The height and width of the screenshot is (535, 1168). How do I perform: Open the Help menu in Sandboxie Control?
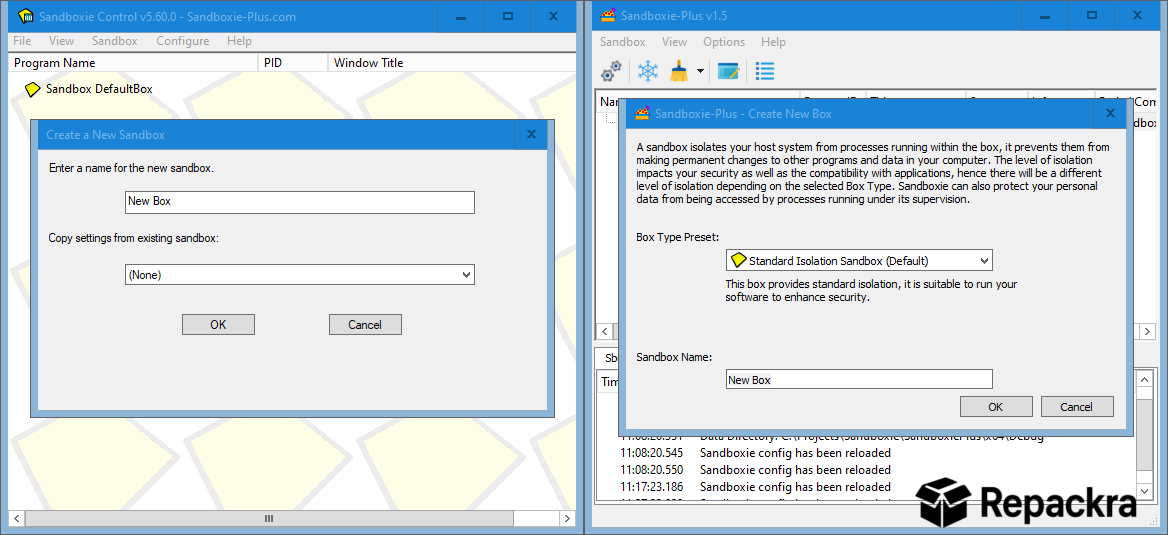click(239, 41)
